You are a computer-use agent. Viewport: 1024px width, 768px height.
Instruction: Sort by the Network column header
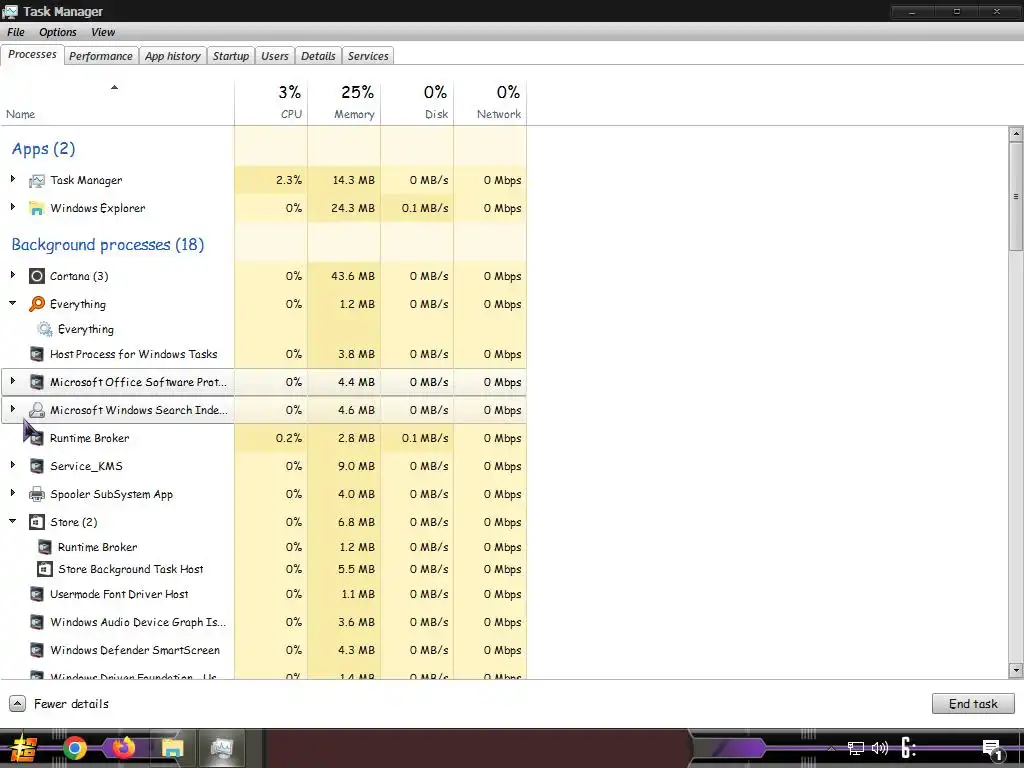[x=490, y=102]
